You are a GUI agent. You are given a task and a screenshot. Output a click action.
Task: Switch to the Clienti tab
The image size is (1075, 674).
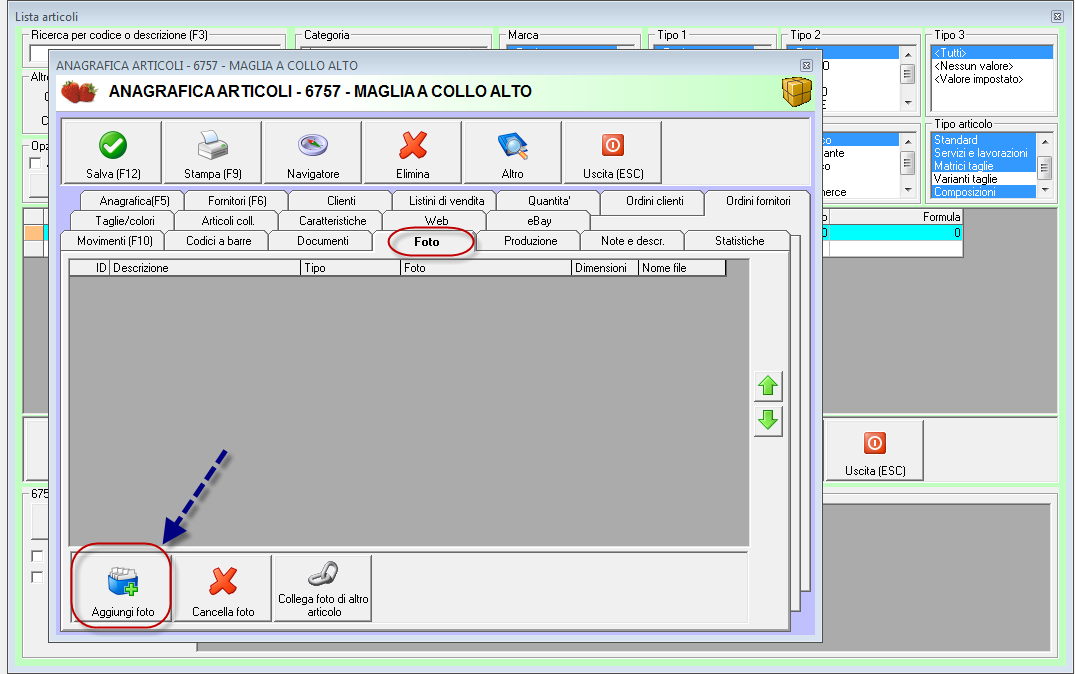pos(341,201)
